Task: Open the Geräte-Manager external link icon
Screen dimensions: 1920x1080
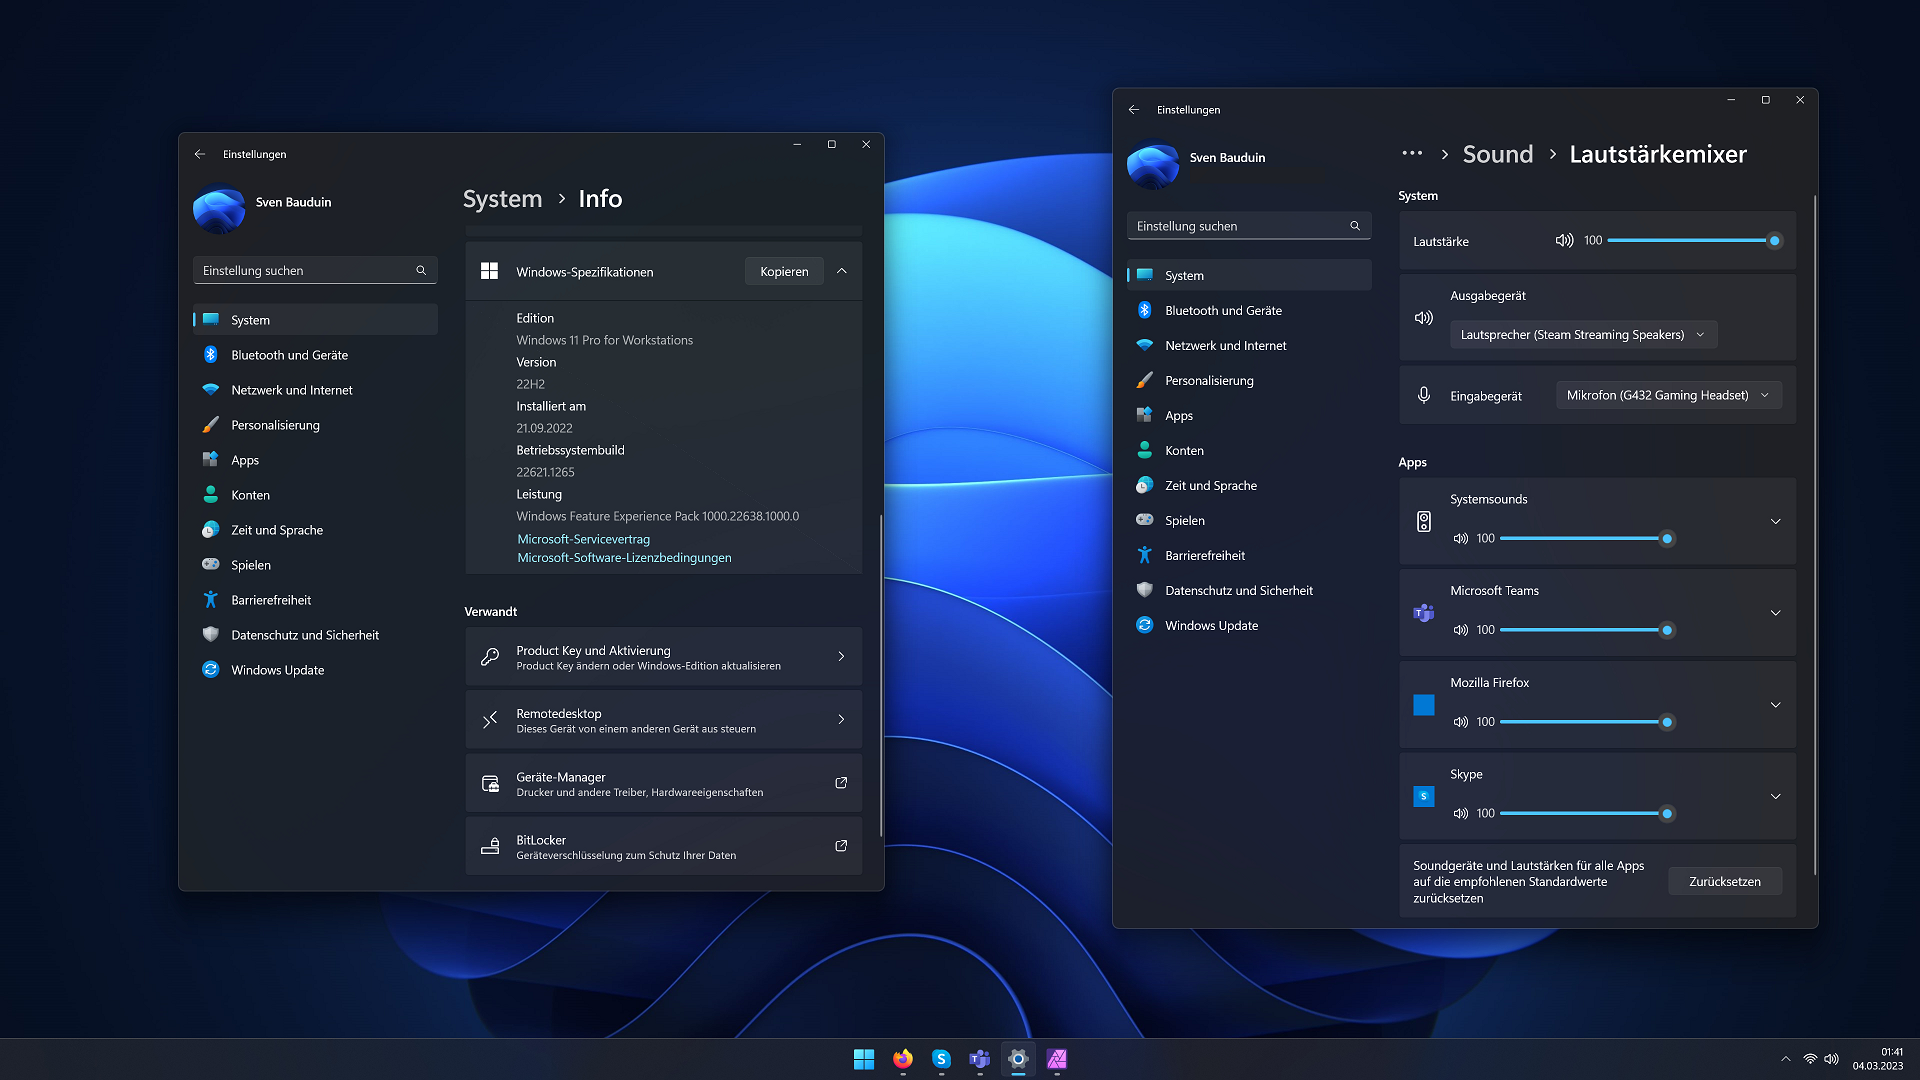Action: coord(841,783)
